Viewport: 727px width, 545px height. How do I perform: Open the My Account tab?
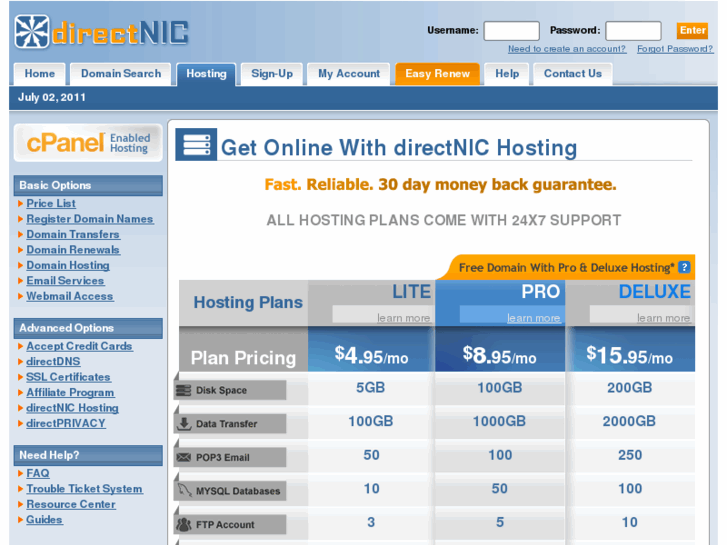click(349, 74)
